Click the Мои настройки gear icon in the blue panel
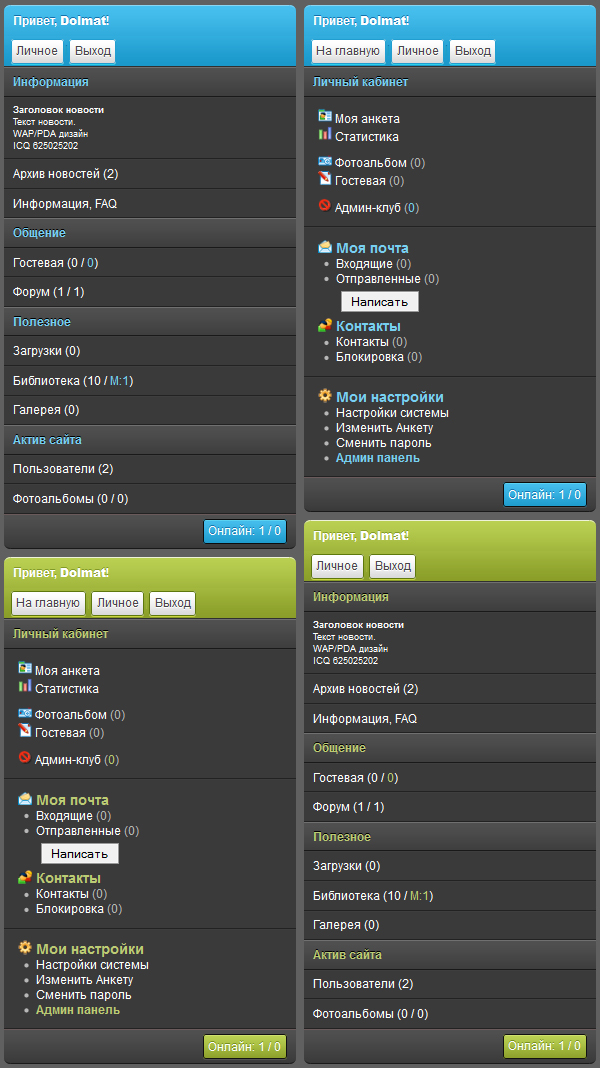 click(325, 396)
